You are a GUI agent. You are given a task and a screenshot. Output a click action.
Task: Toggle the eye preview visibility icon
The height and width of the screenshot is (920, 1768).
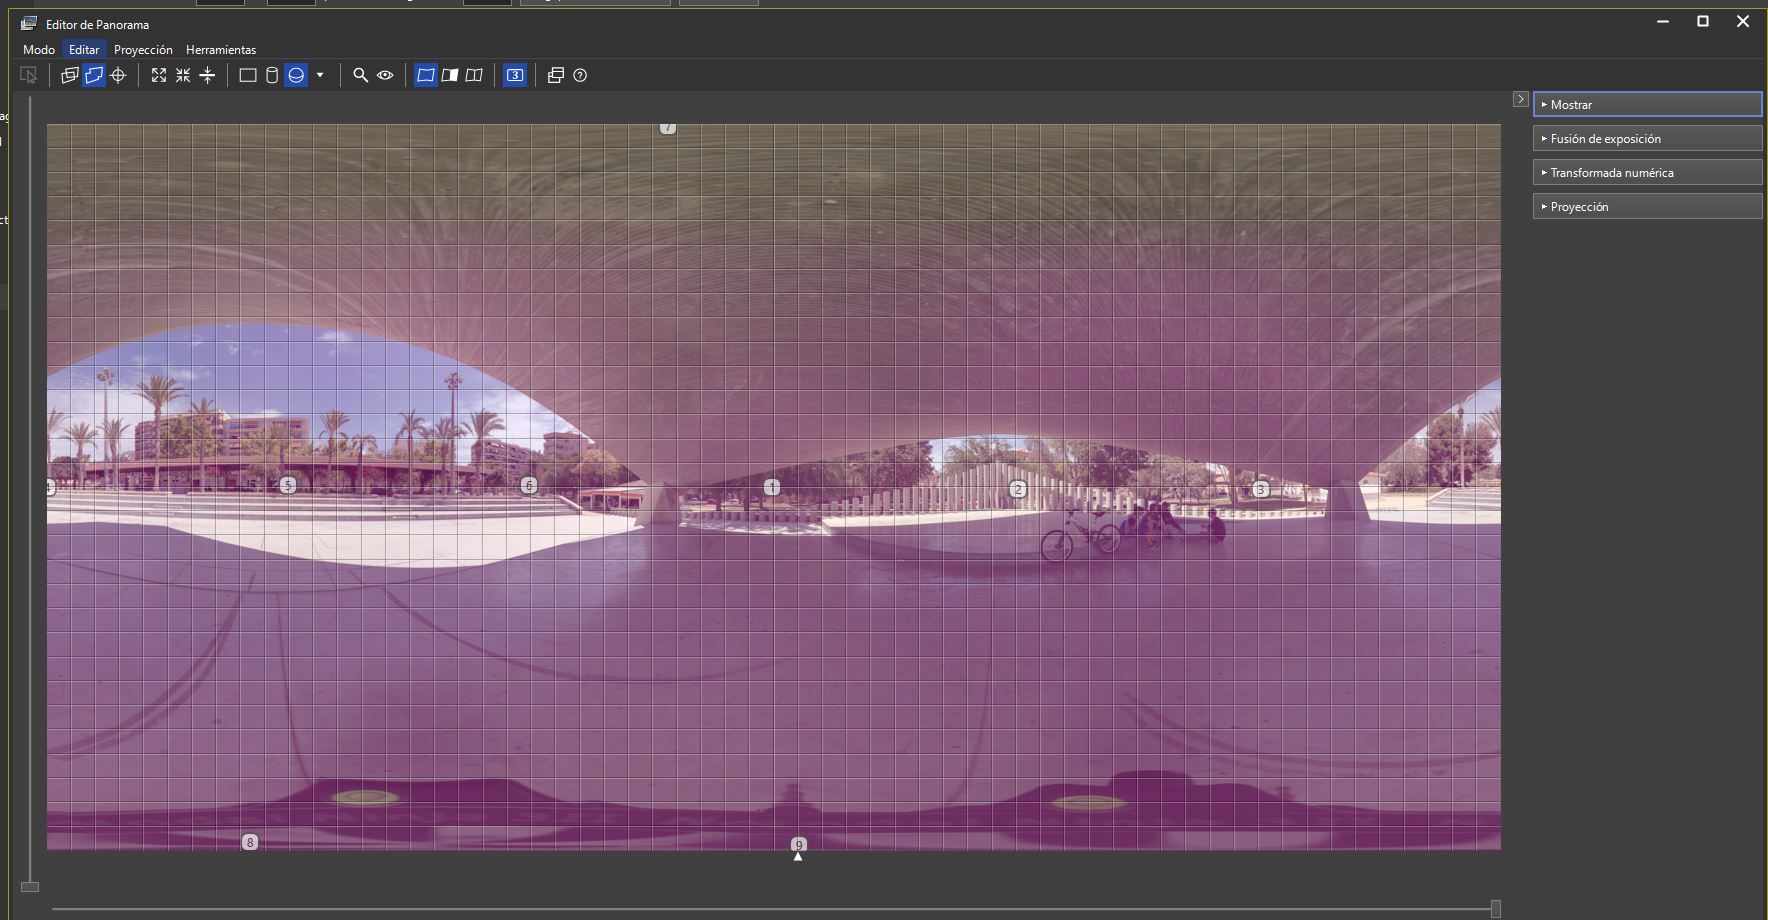(385, 75)
